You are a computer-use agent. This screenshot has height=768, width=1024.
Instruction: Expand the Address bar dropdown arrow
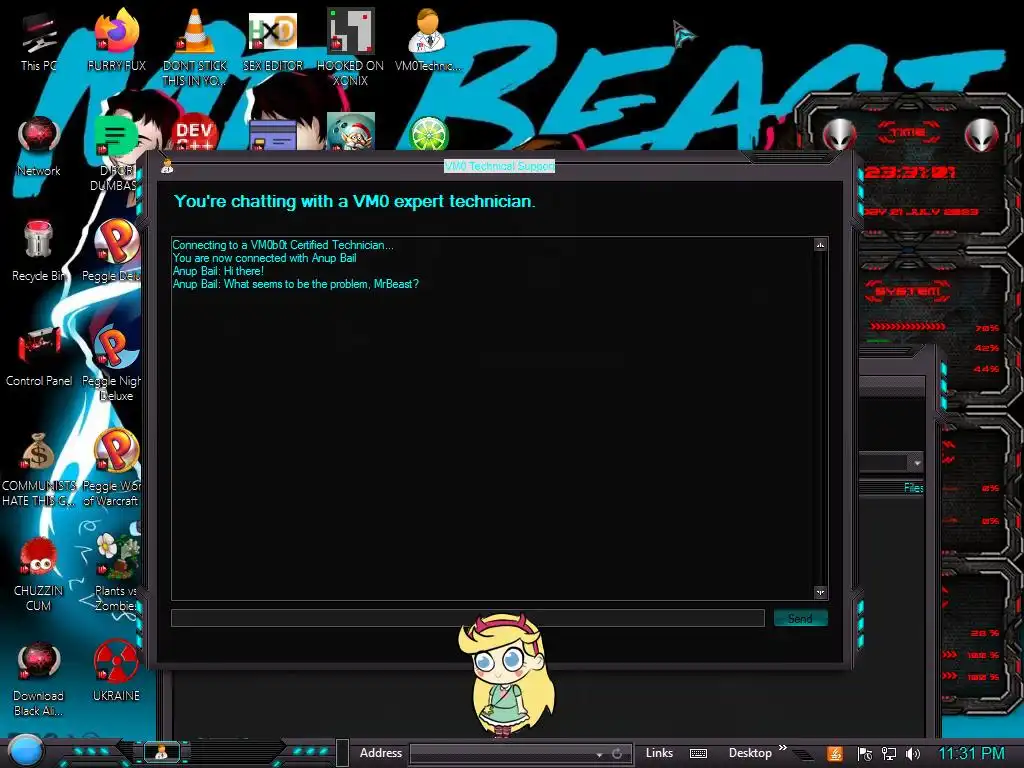(x=599, y=754)
